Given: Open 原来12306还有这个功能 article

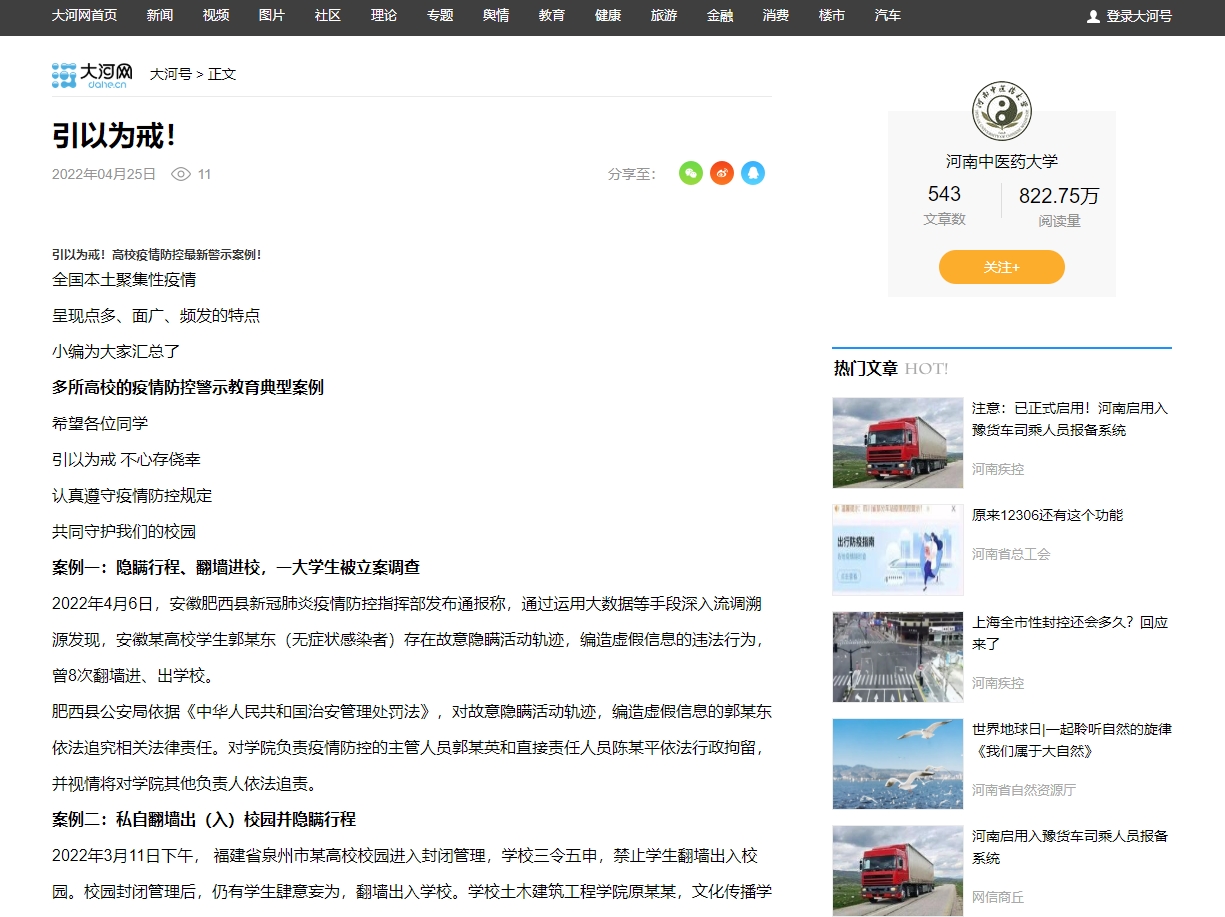Looking at the screenshot, I should [1047, 515].
